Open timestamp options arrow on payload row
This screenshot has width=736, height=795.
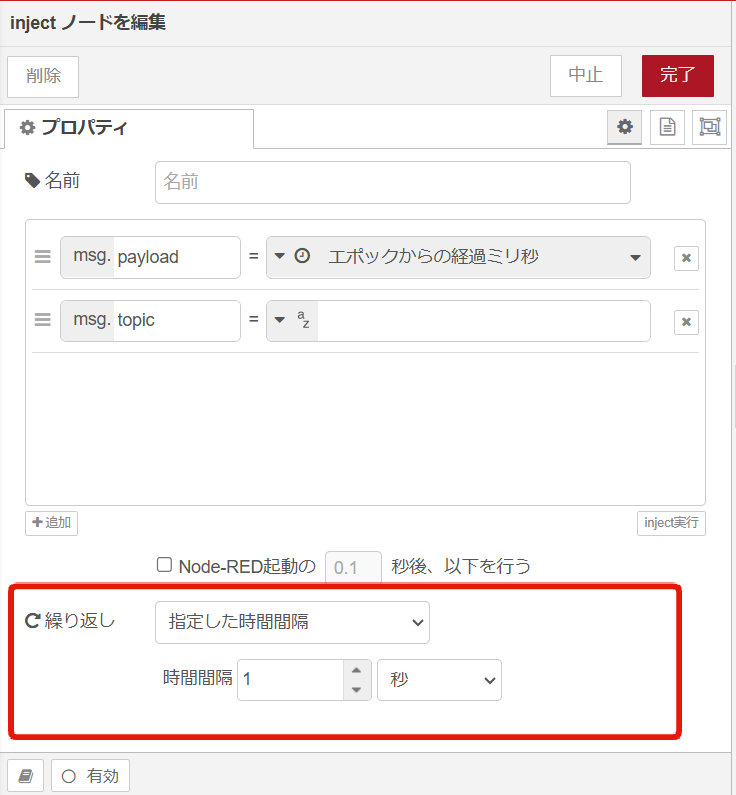tap(635, 258)
